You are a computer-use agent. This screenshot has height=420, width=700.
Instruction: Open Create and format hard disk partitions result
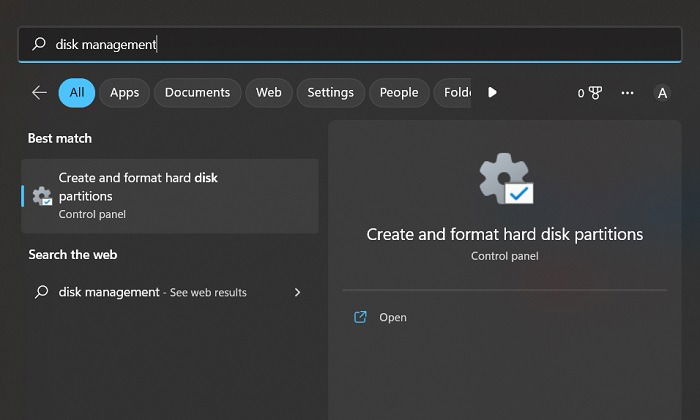click(x=170, y=196)
